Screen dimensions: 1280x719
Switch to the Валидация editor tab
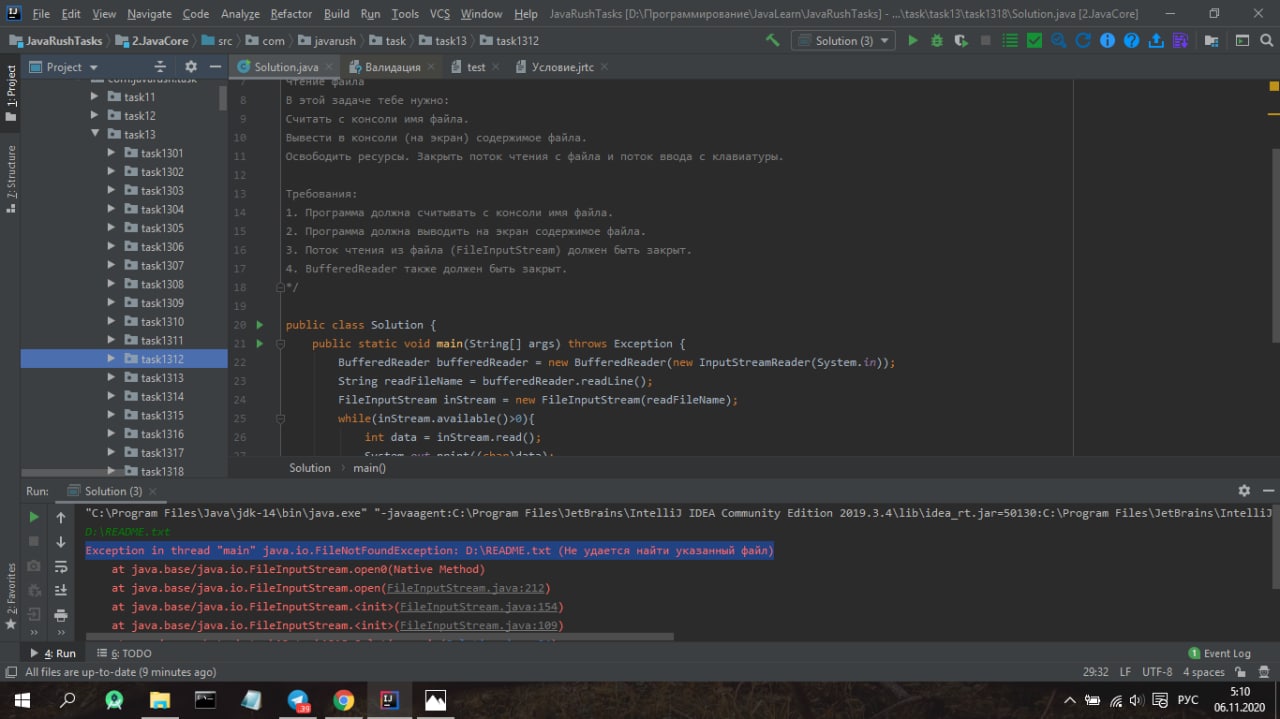point(392,67)
